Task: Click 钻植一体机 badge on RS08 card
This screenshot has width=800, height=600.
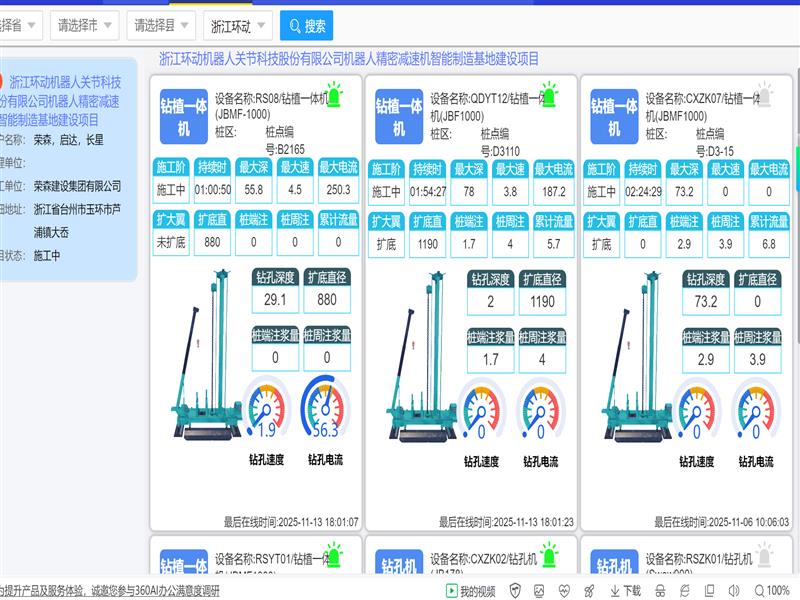Action: 184,117
